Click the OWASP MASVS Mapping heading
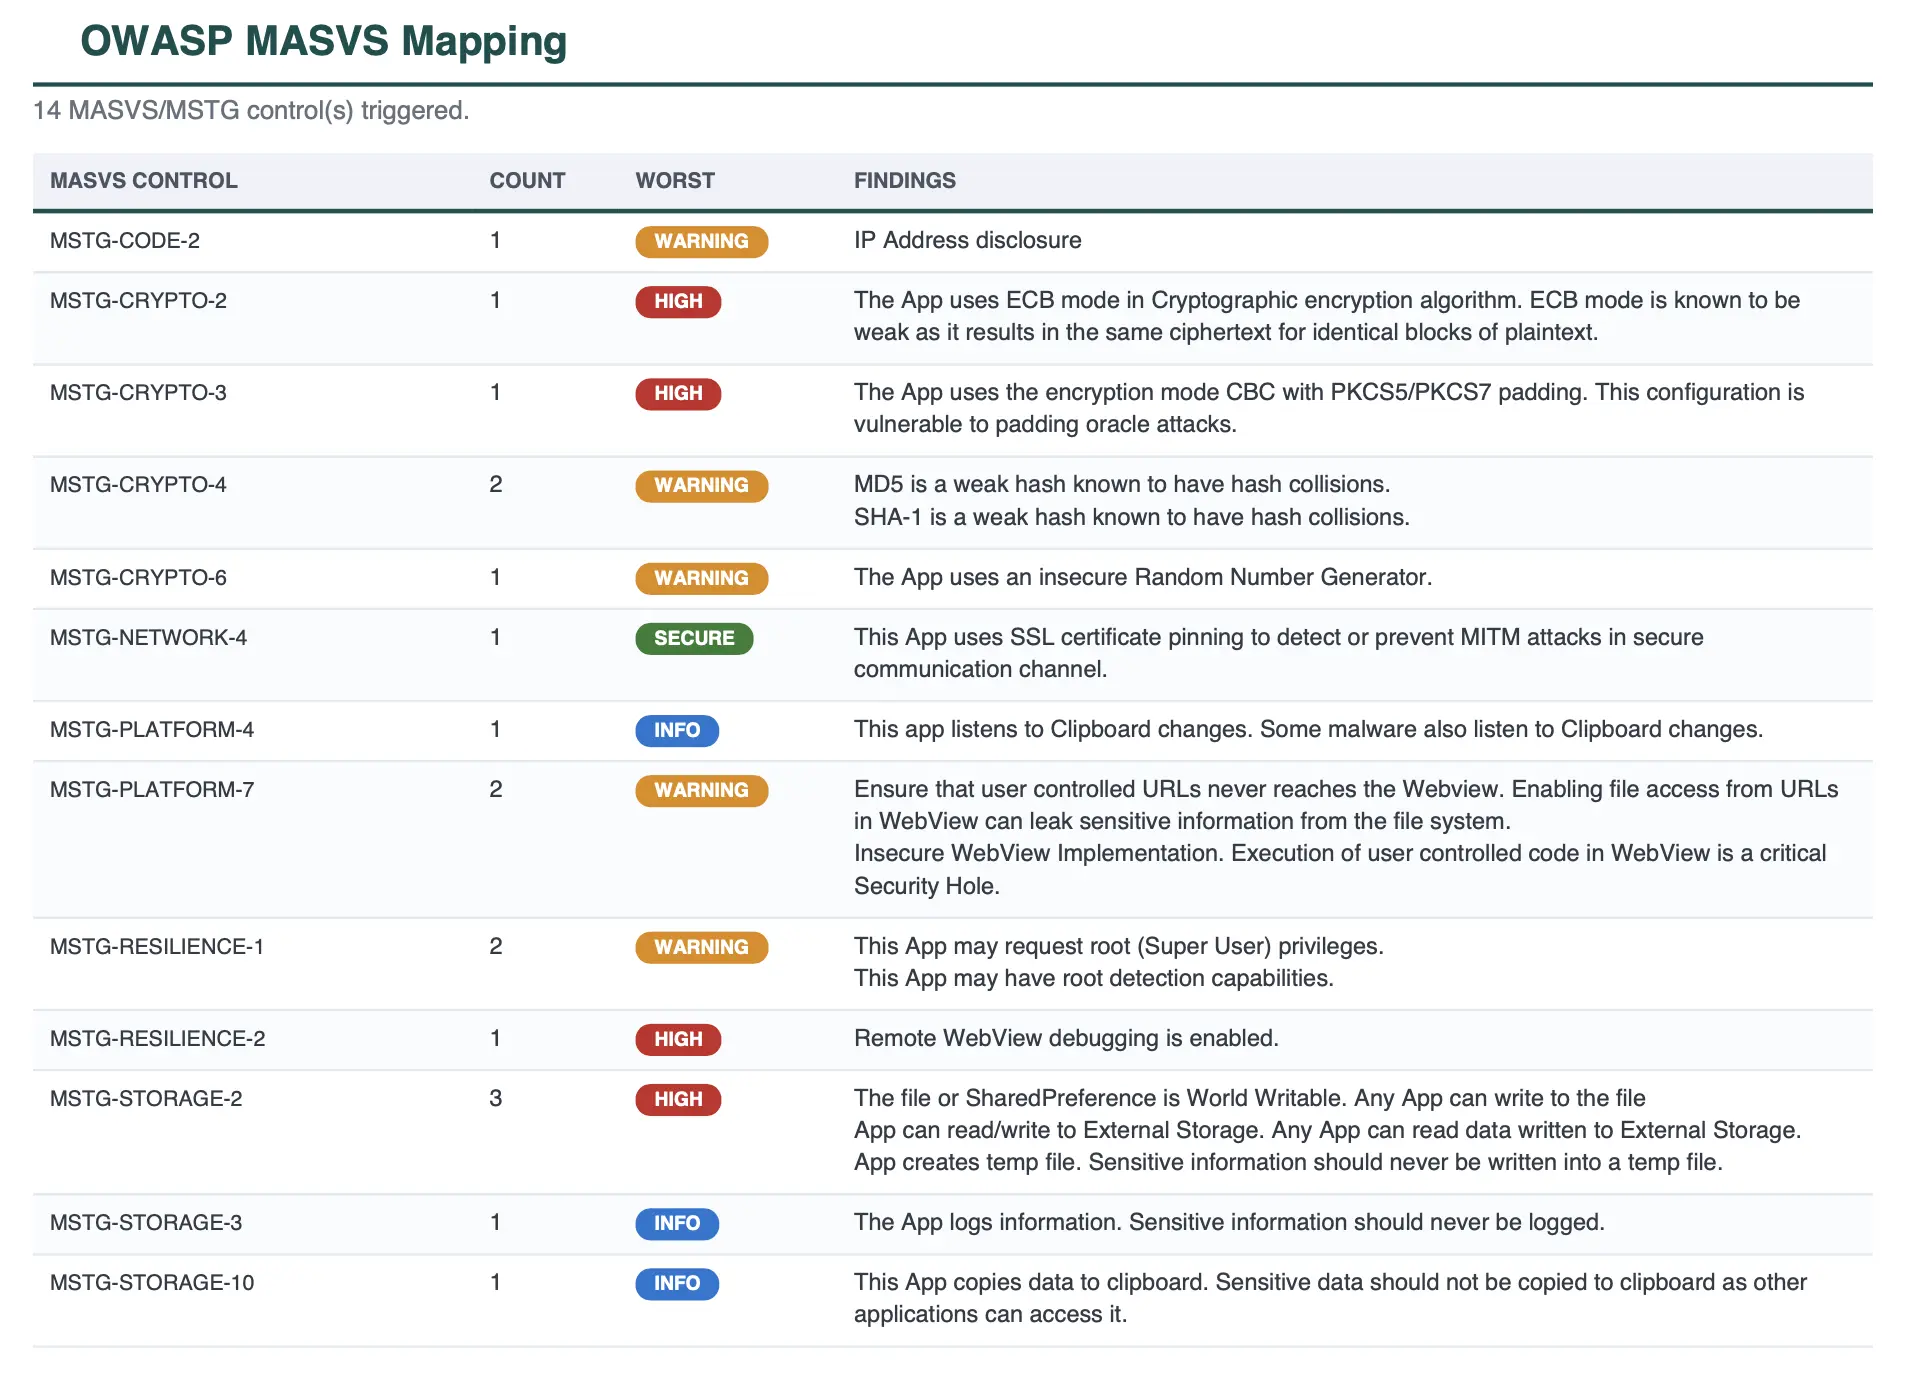Image resolution: width=1924 pixels, height=1388 pixels. pyautogui.click(x=323, y=41)
